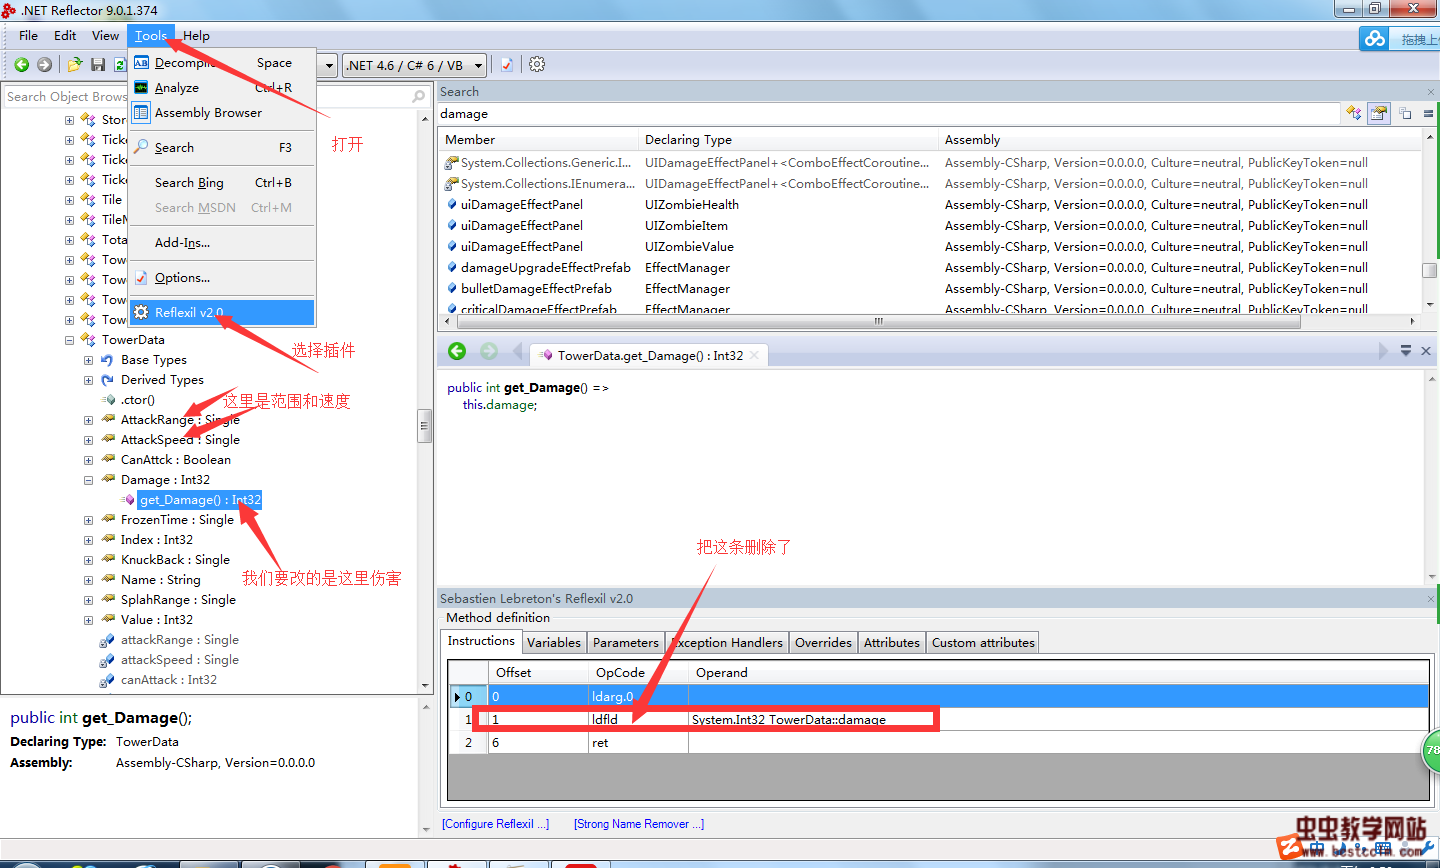The image size is (1440, 868).
Task: Click the Configure Reflexil link
Action: tap(496, 824)
